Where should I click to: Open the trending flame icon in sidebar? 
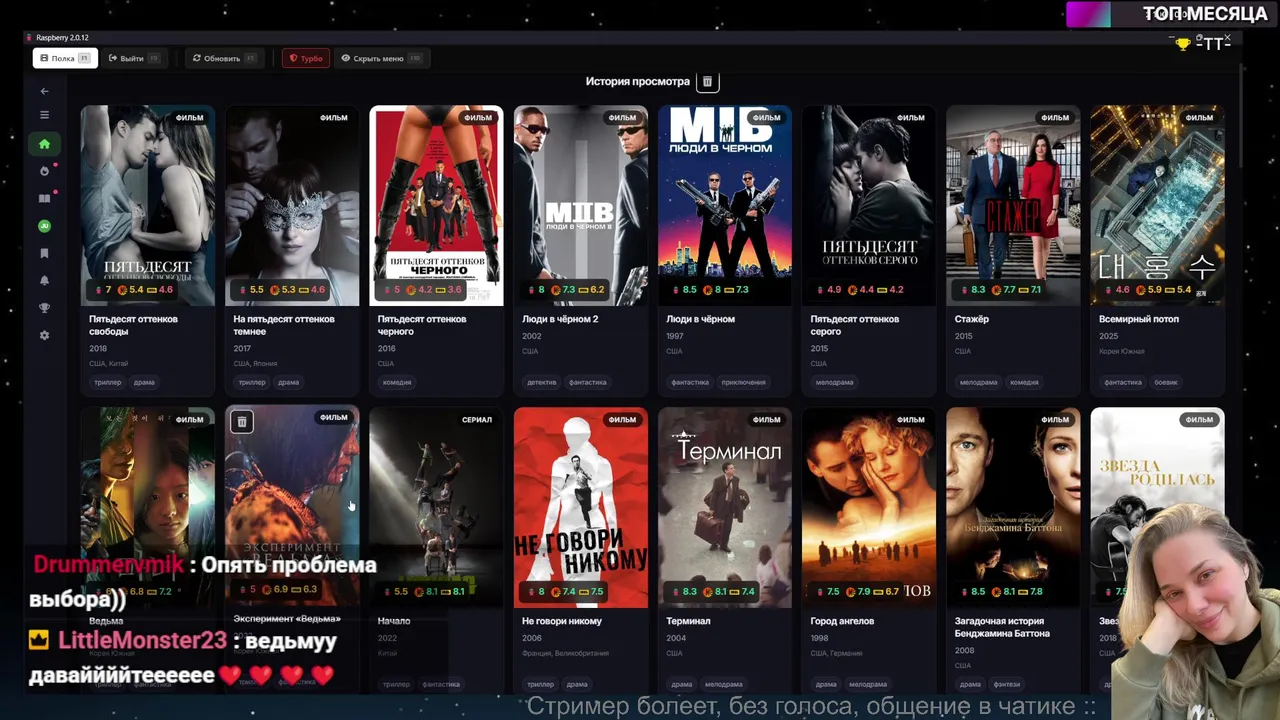44,171
